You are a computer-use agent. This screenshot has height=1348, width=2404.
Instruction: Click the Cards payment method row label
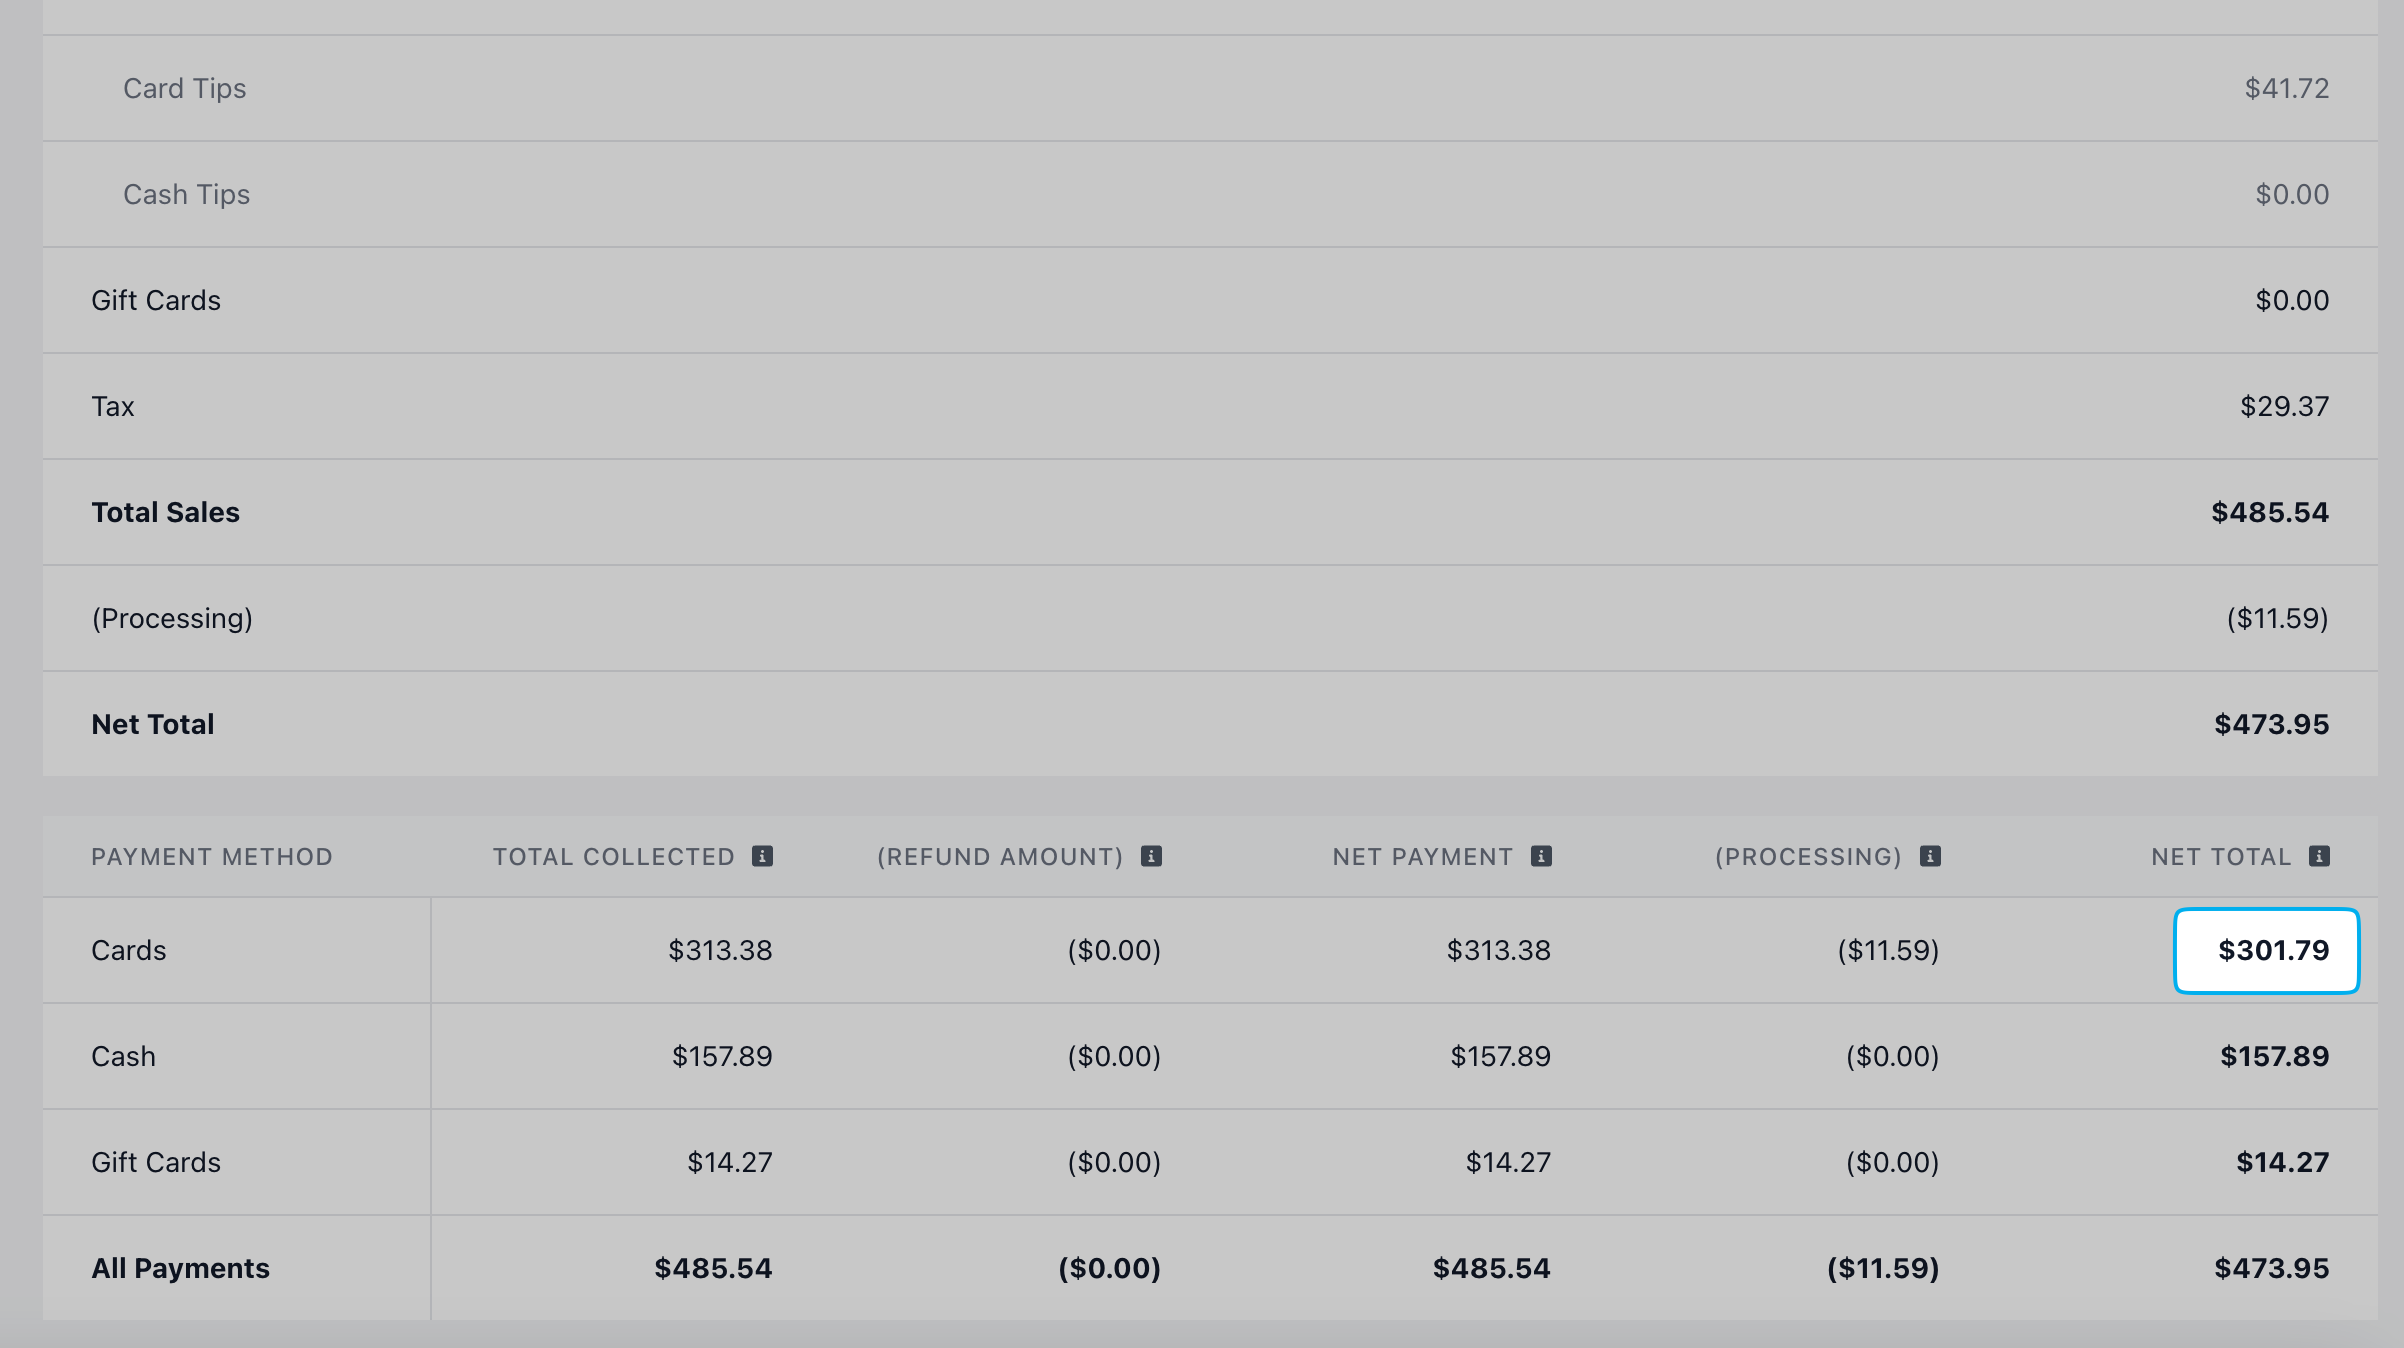point(128,950)
